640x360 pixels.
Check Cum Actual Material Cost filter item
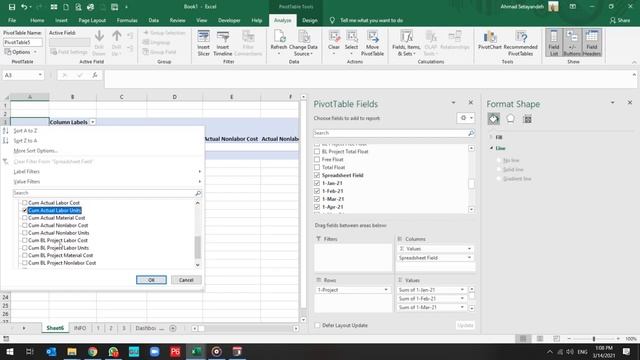coord(24,218)
